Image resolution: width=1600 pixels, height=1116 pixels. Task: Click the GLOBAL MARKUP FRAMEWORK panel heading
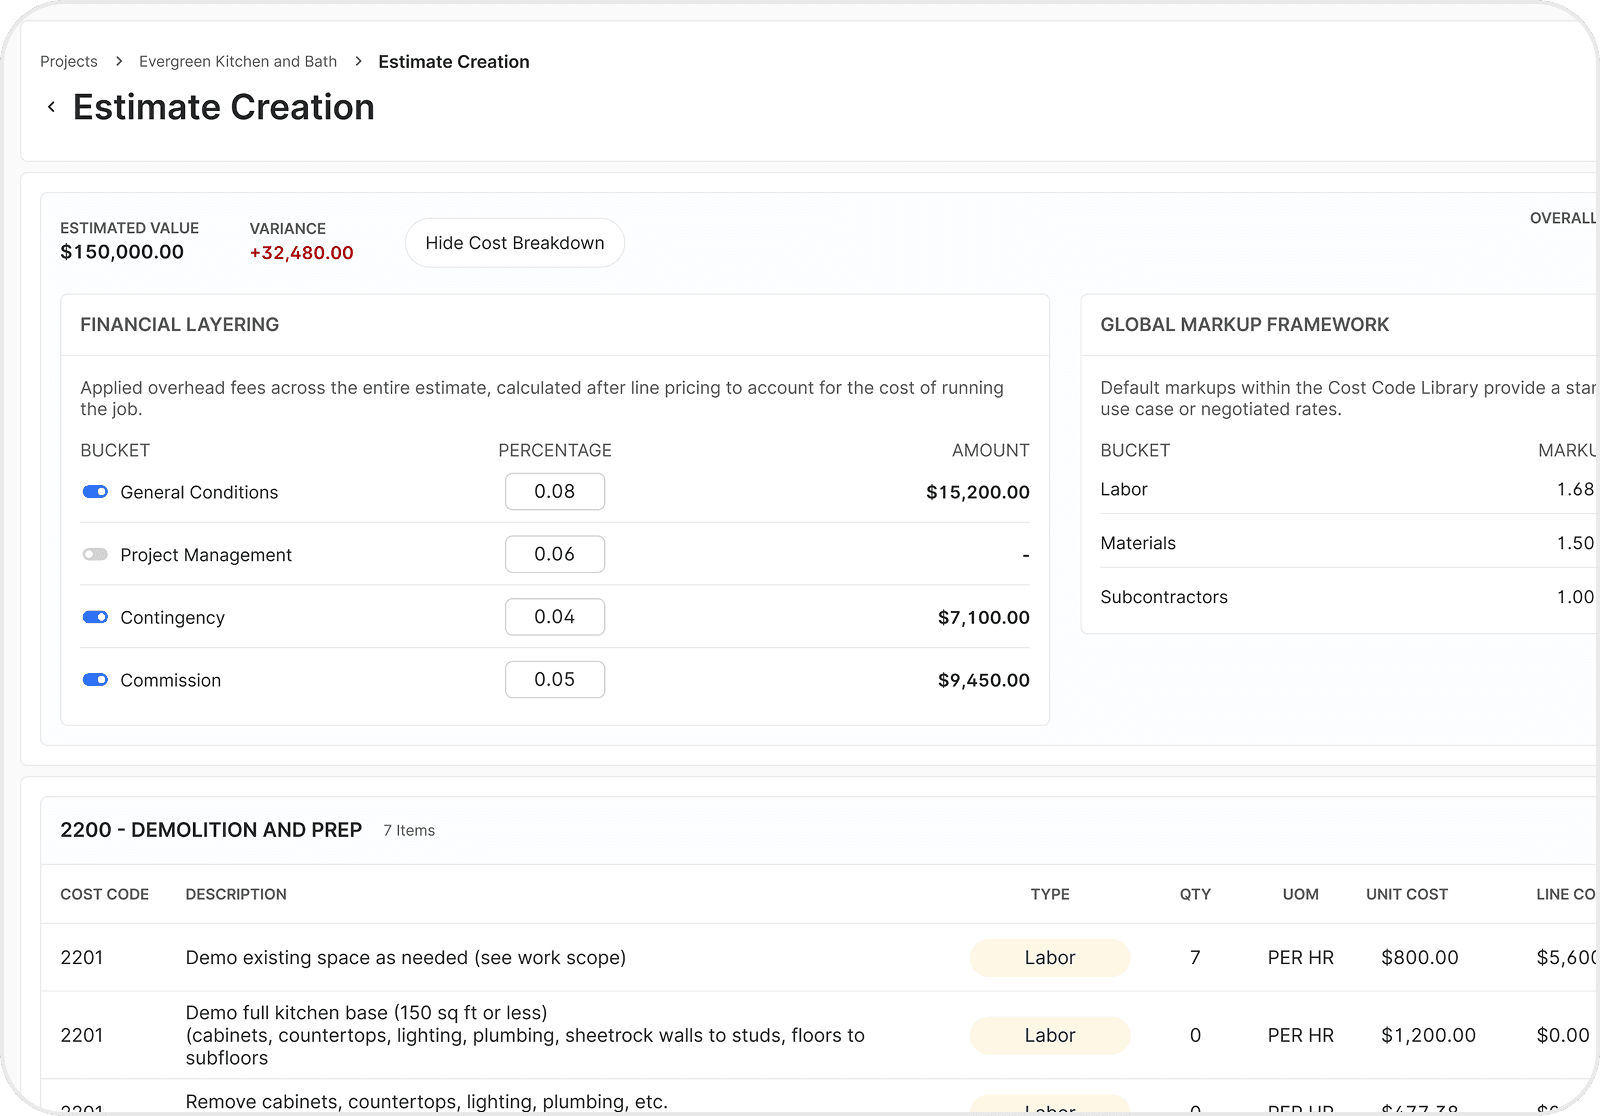[x=1245, y=325]
